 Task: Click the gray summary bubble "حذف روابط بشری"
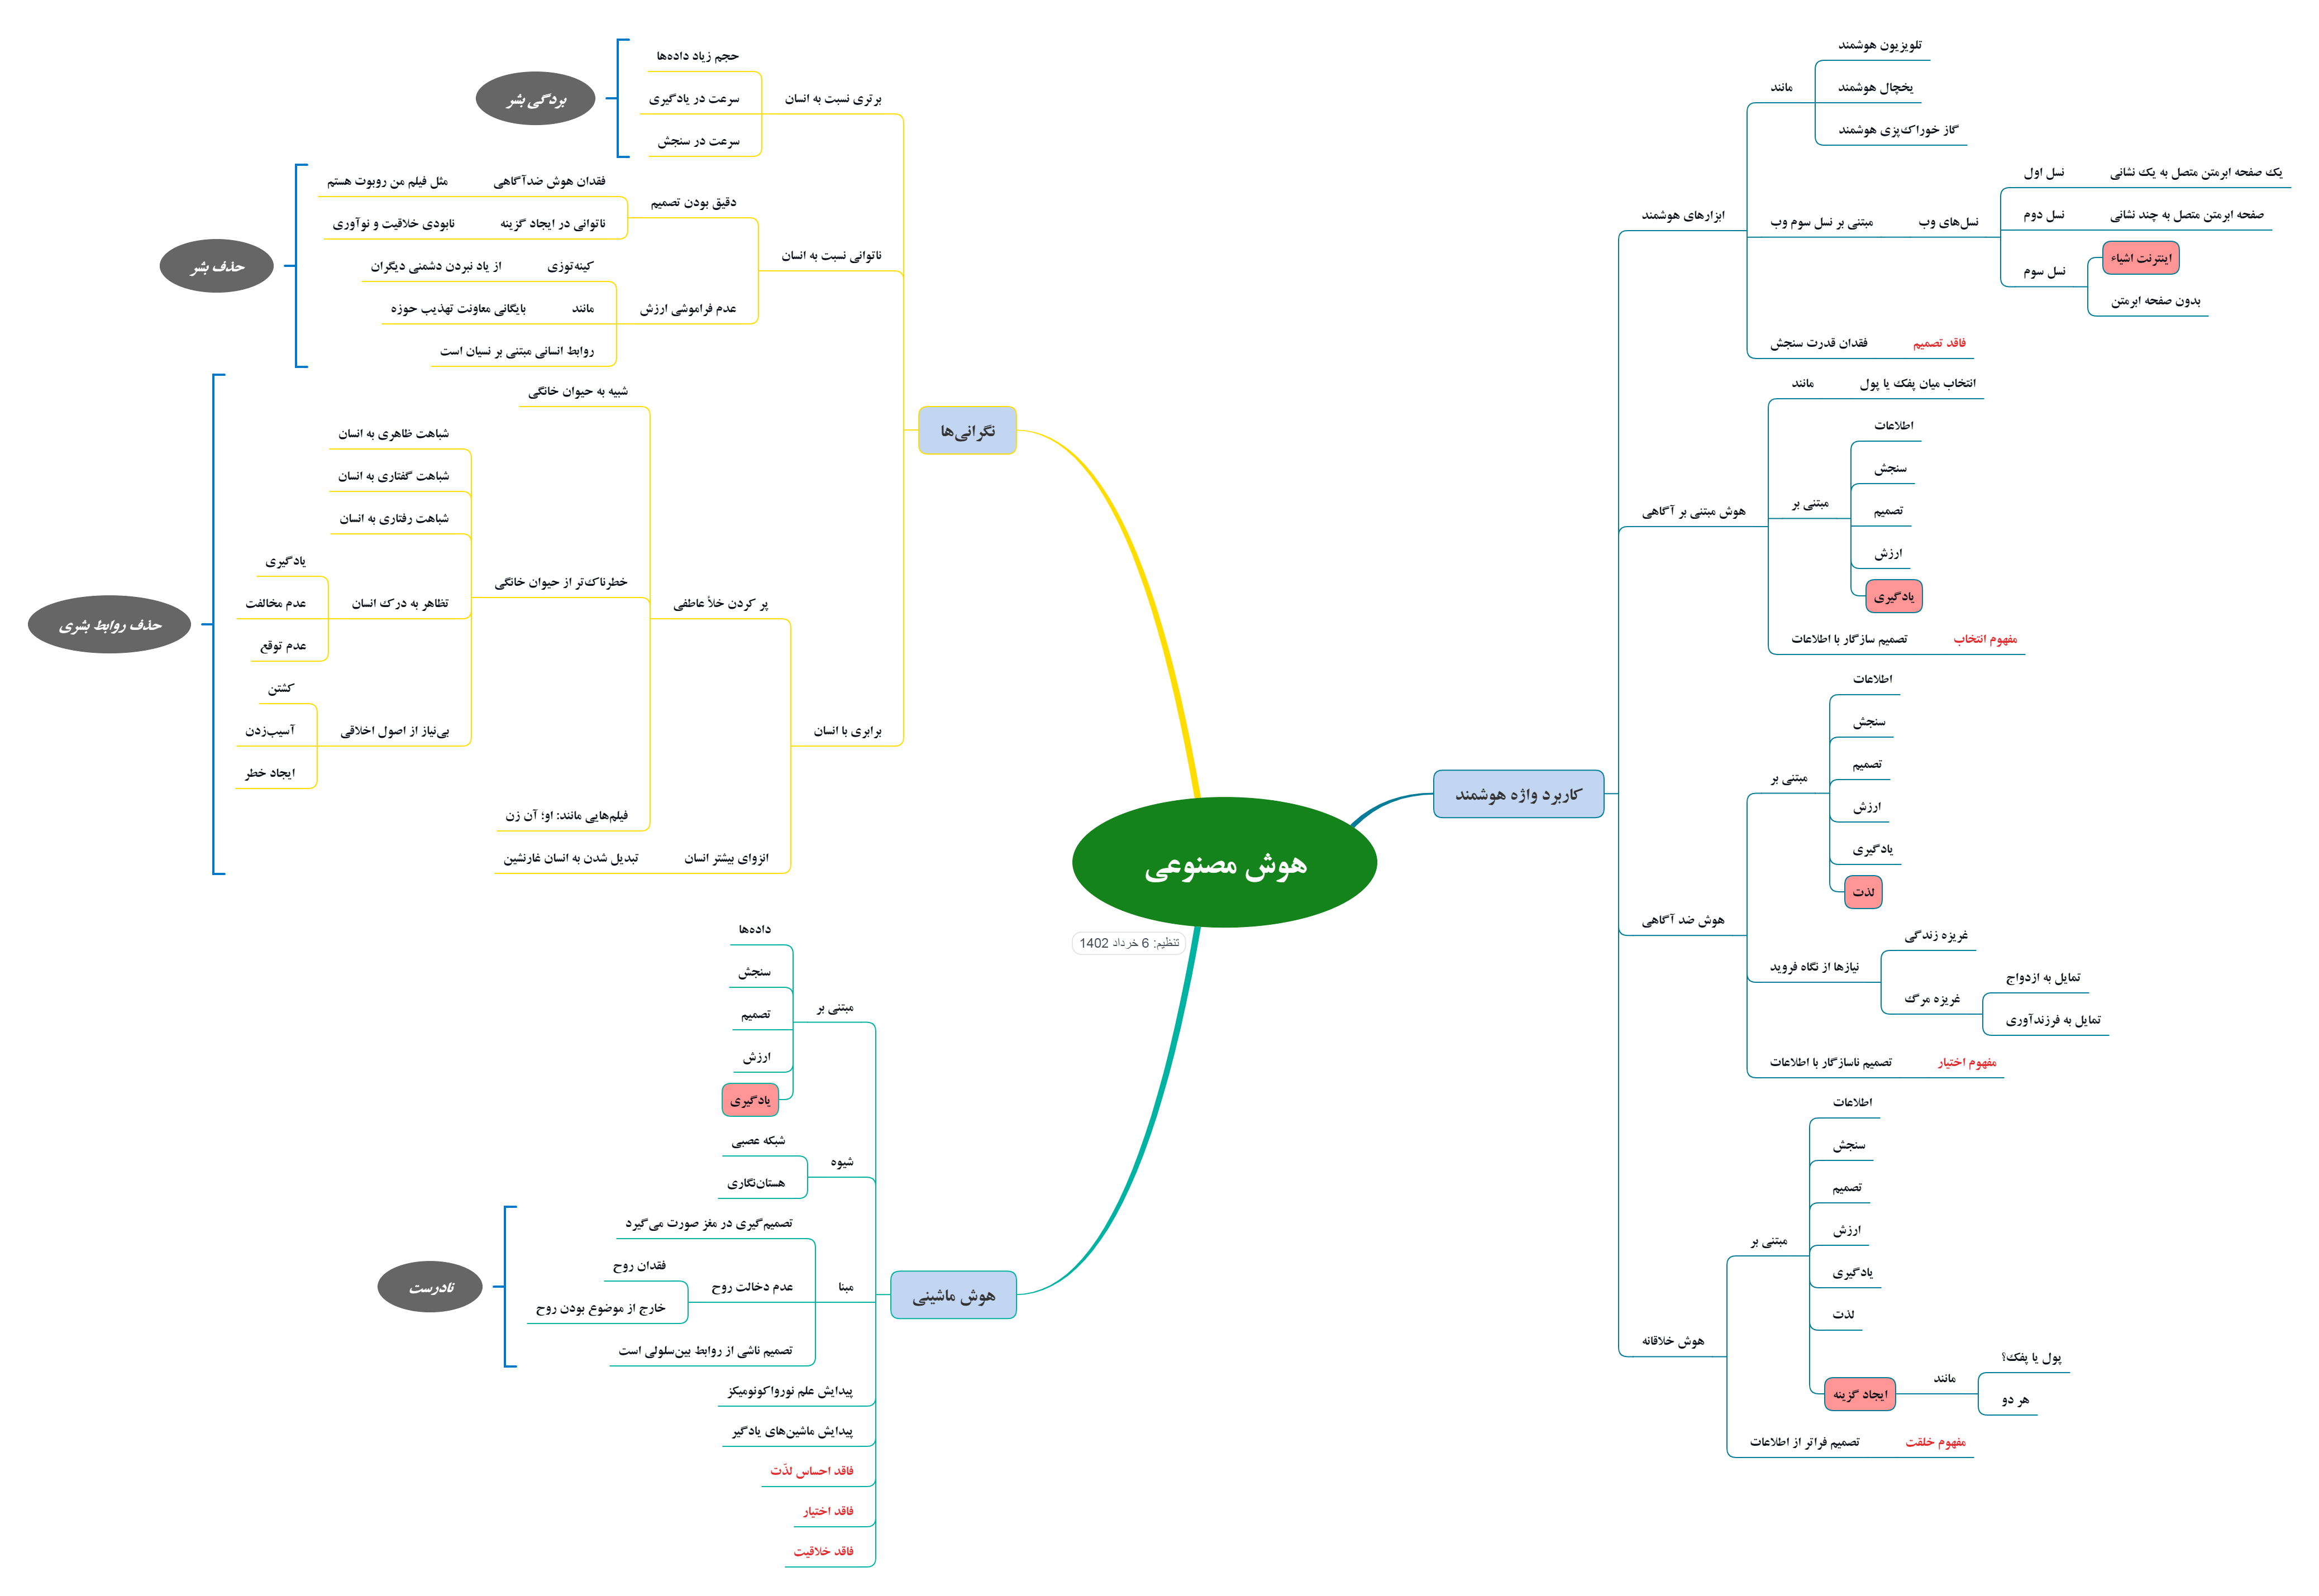point(109,625)
